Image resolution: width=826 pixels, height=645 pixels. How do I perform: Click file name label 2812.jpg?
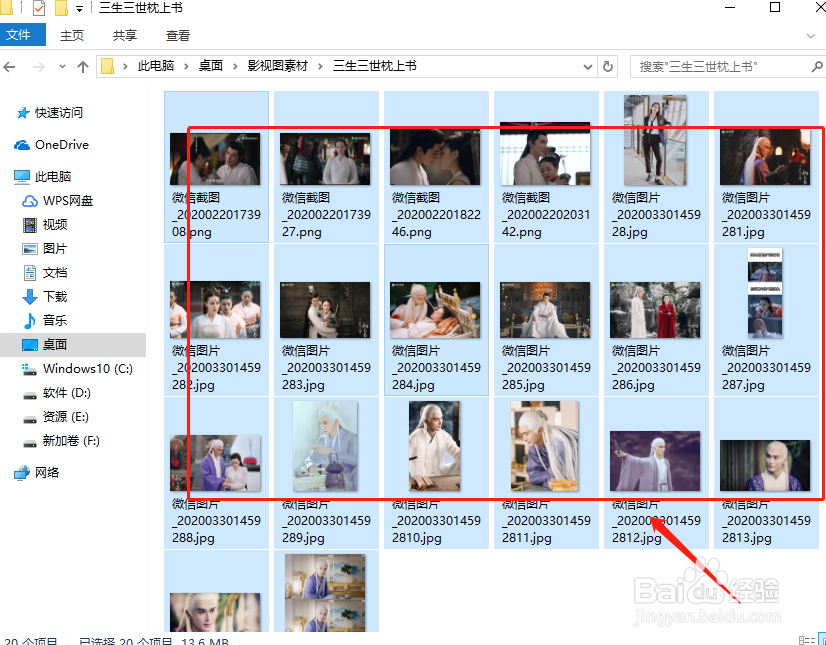[x=636, y=538]
